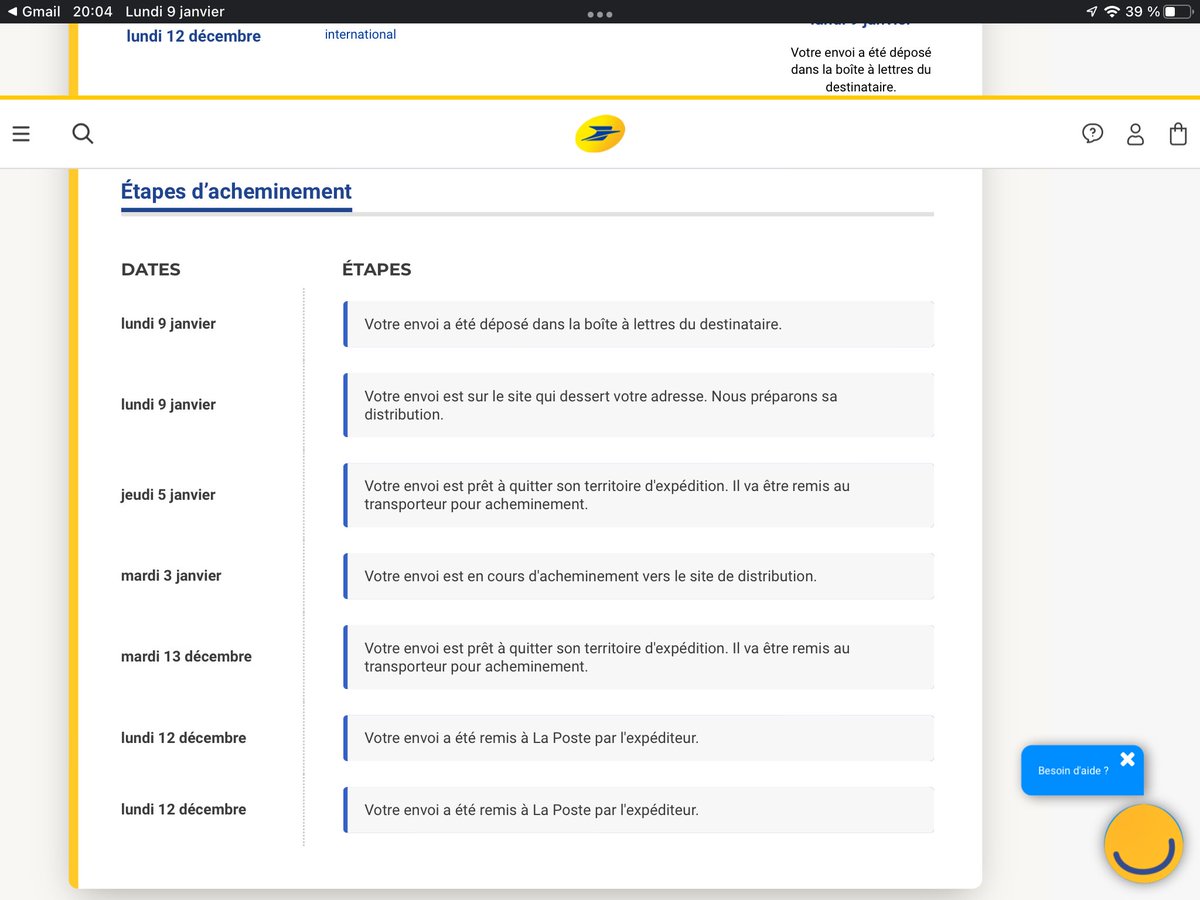Click the 'ÉTAPES' column header

click(376, 269)
